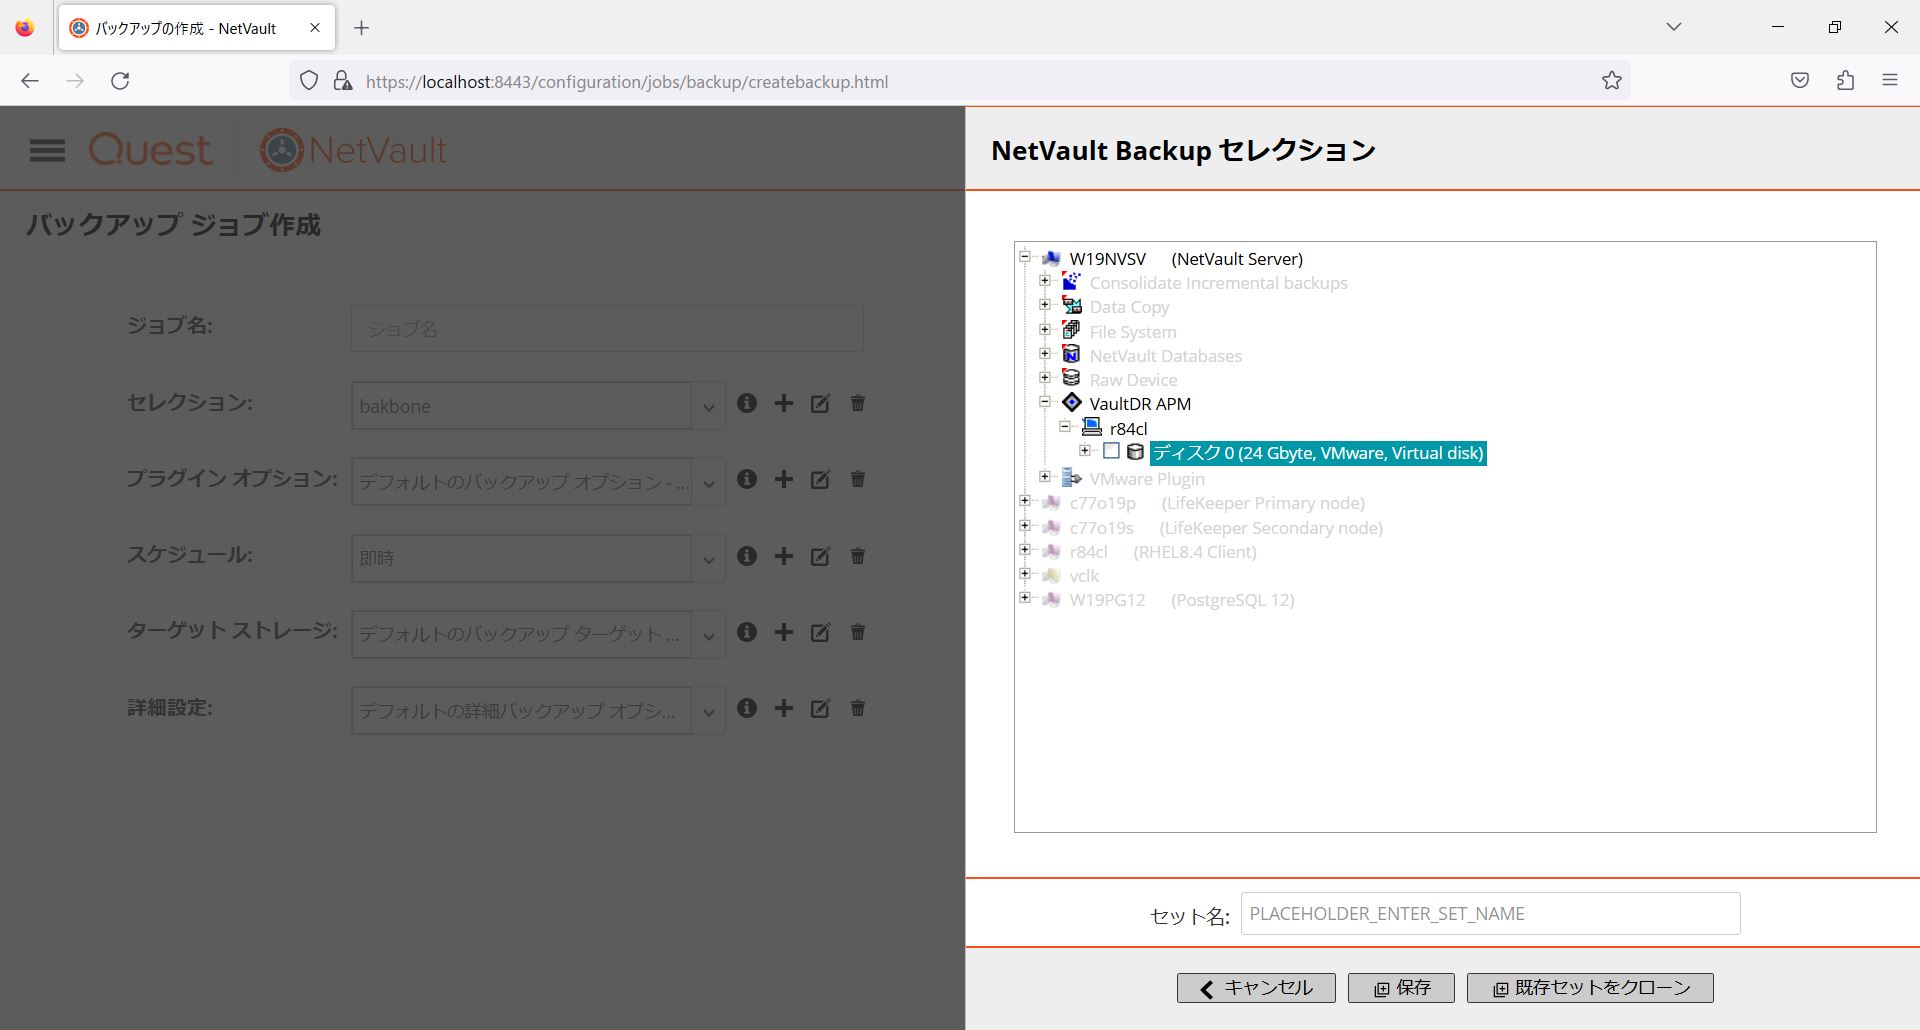Screen dimensions: 1920x1030
Task: Bookmark this page with the star
Action: 1612,81
